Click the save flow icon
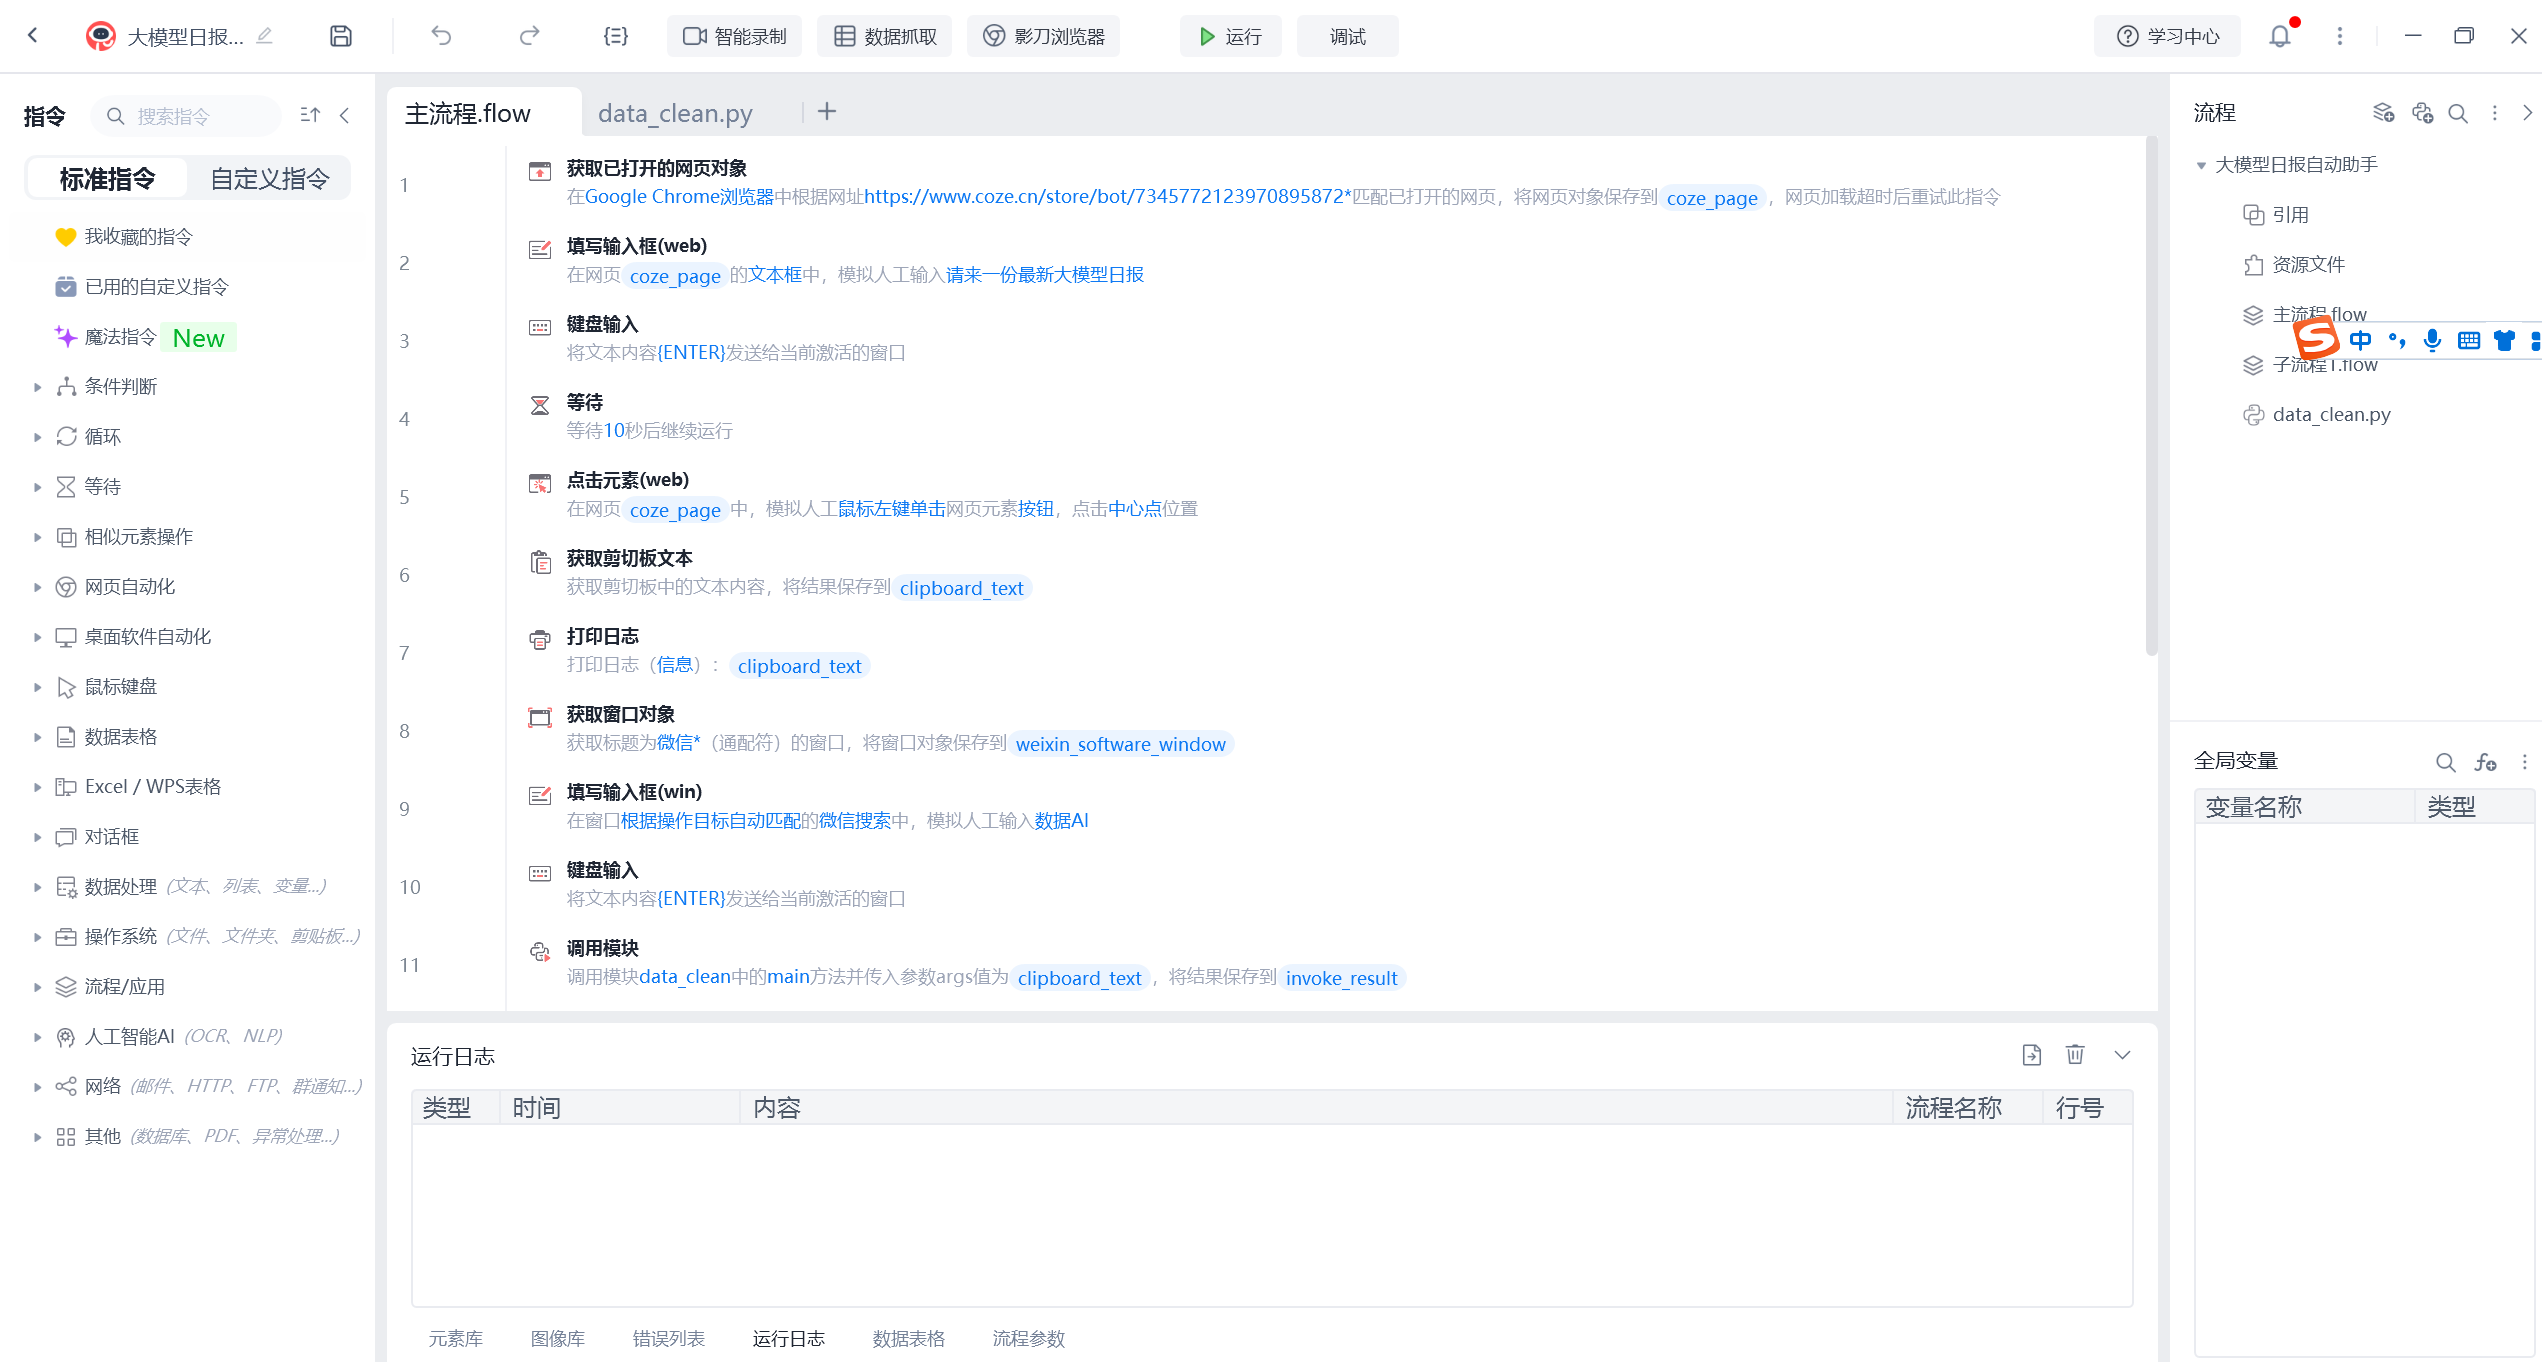 [341, 36]
